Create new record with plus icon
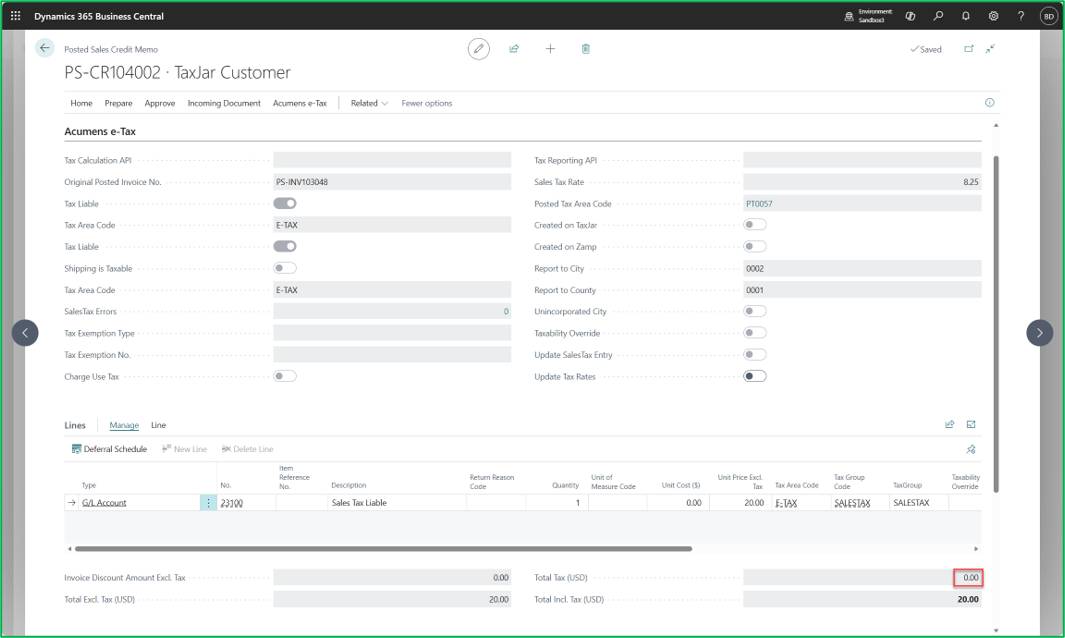 (x=550, y=49)
